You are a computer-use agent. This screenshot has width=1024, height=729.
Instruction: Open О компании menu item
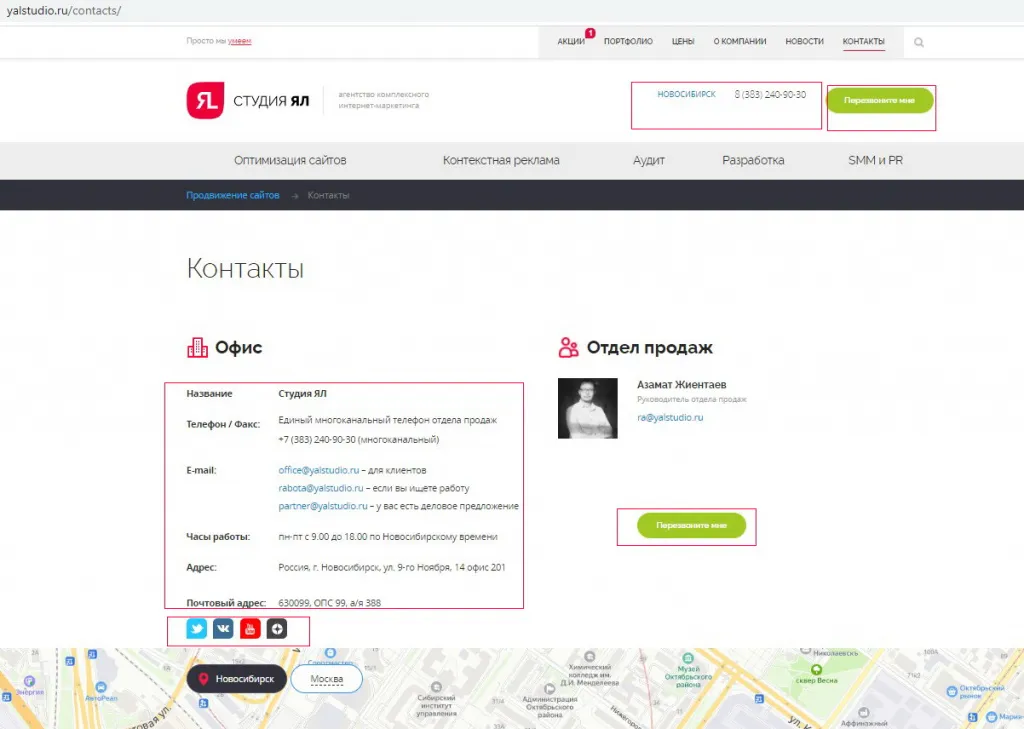740,41
